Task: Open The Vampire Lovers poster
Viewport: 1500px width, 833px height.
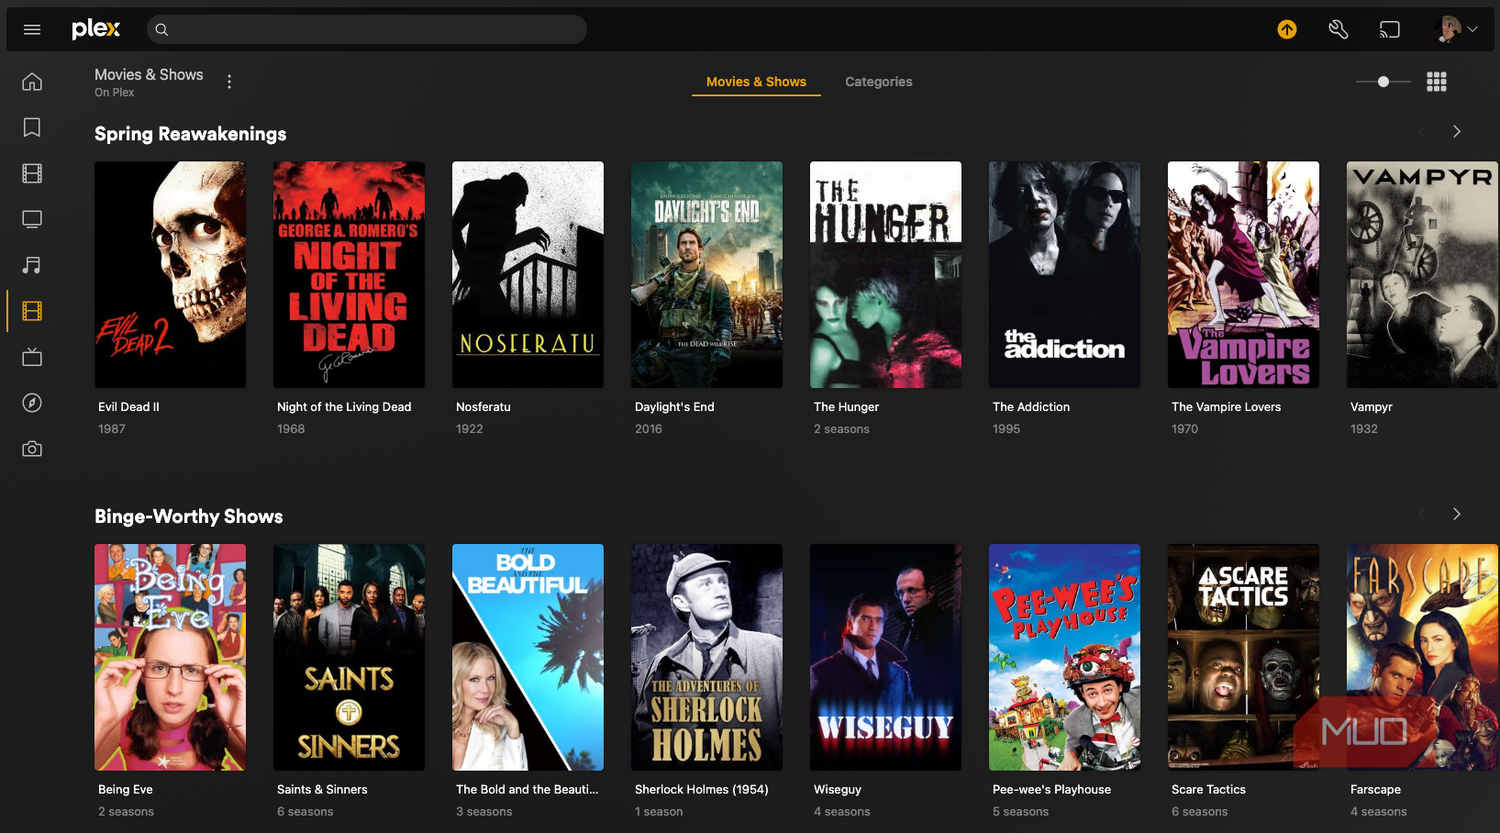Action: pos(1244,275)
